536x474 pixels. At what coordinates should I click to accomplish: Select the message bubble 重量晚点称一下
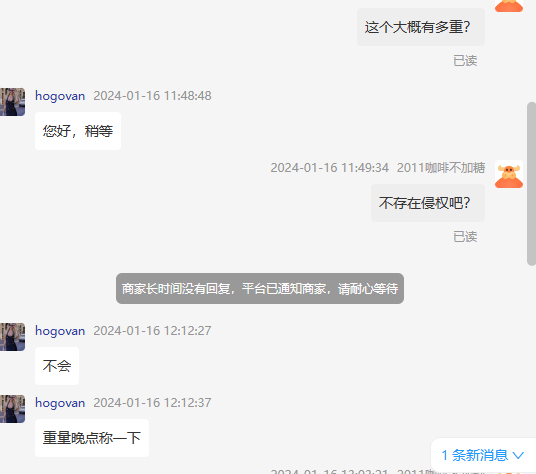[92, 438]
